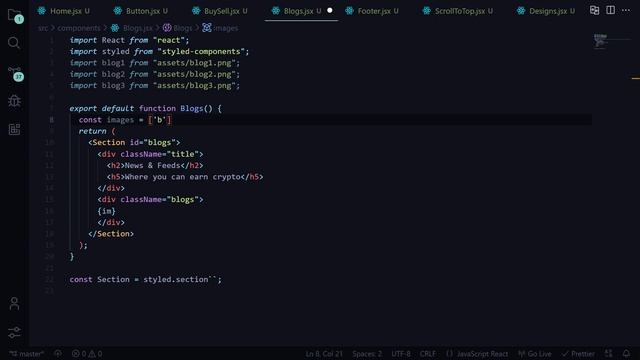Open the Manage settings gear
This screenshot has height=360, width=640.
pos(14,332)
